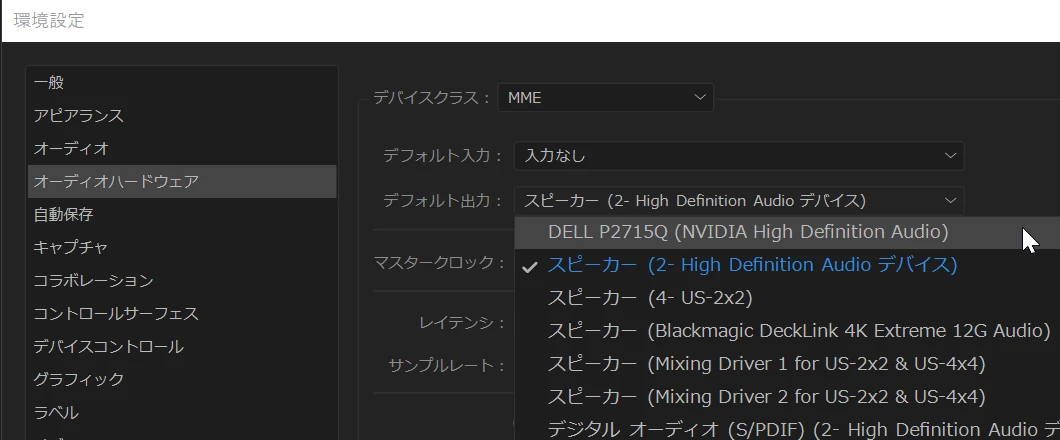The image size is (1060, 440).
Task: Click the デバイスクラス dropdown chevron arrow
Action: click(x=700, y=98)
